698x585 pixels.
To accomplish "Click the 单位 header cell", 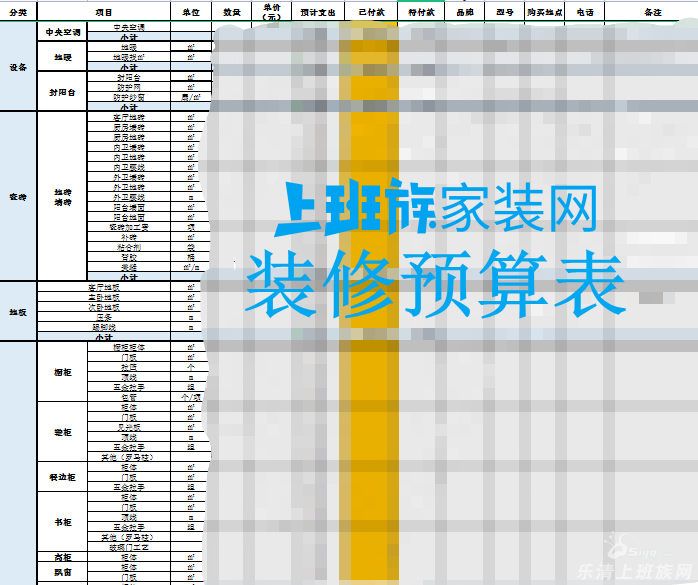I will [191, 12].
